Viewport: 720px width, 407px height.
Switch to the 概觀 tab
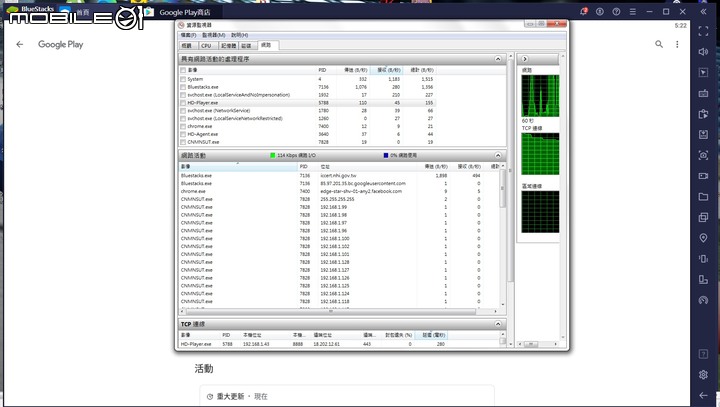(187, 45)
